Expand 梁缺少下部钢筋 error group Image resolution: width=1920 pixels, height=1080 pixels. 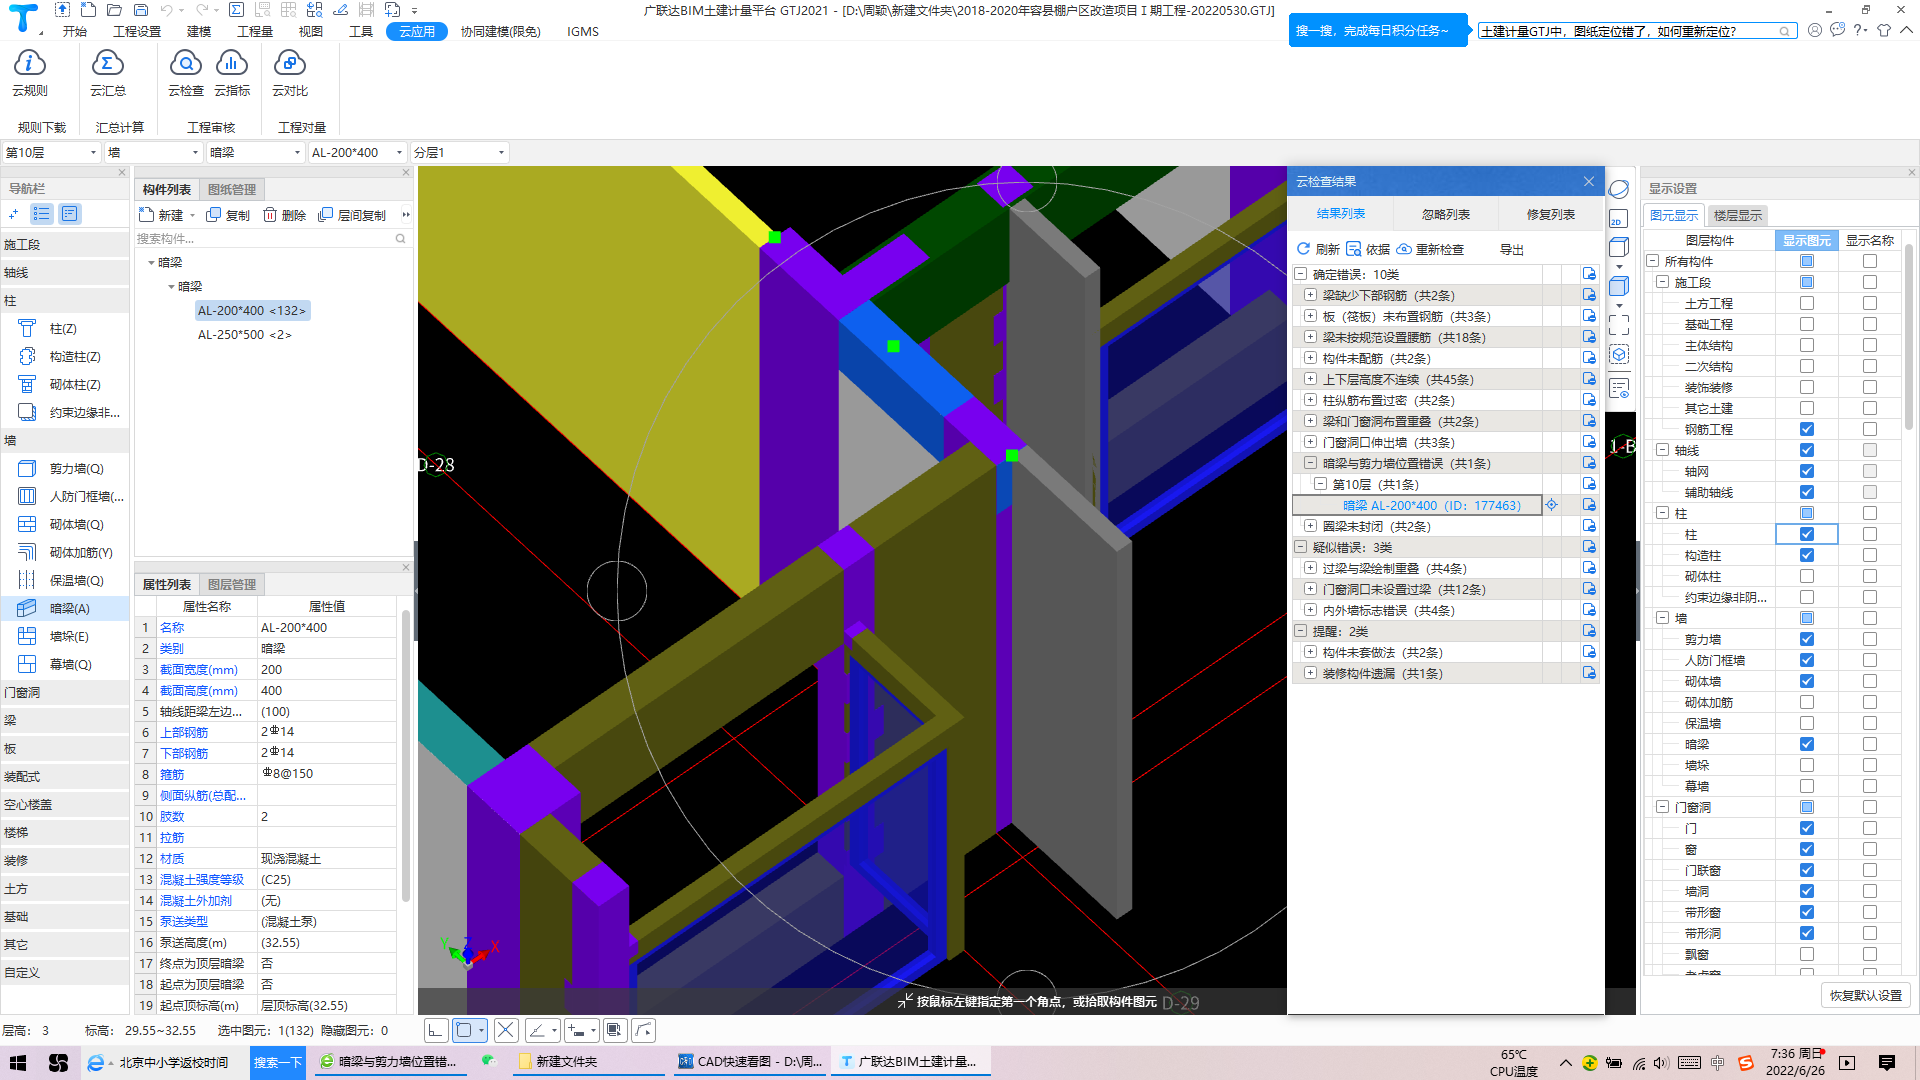[x=1310, y=295]
